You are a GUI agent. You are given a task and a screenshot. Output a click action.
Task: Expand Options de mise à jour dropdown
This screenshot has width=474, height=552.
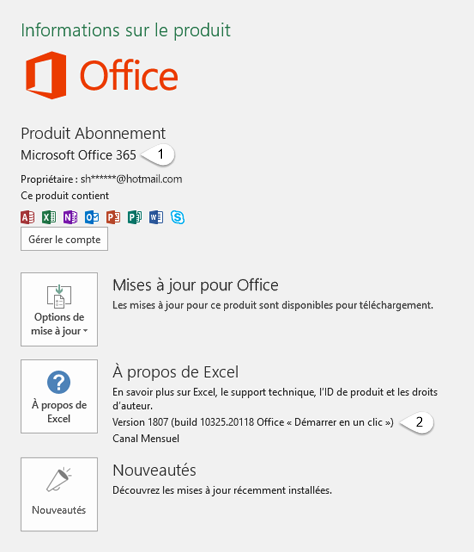pyautogui.click(x=59, y=309)
